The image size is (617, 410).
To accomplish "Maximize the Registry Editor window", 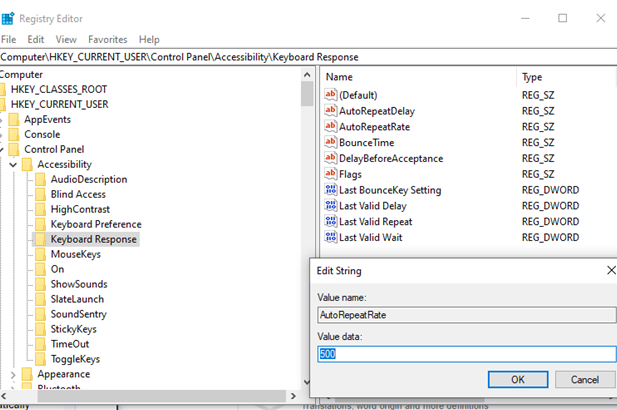I will [562, 18].
